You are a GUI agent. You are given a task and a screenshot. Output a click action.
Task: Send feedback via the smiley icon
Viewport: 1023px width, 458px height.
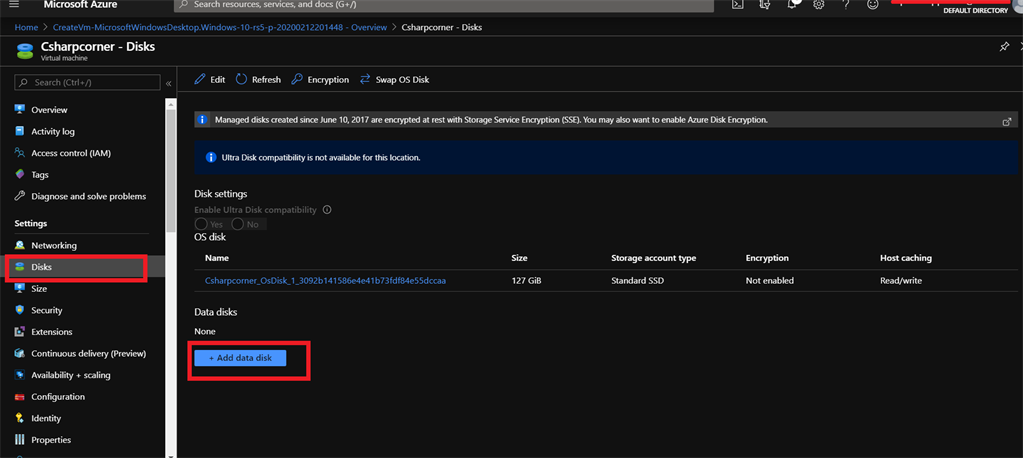click(x=872, y=4)
